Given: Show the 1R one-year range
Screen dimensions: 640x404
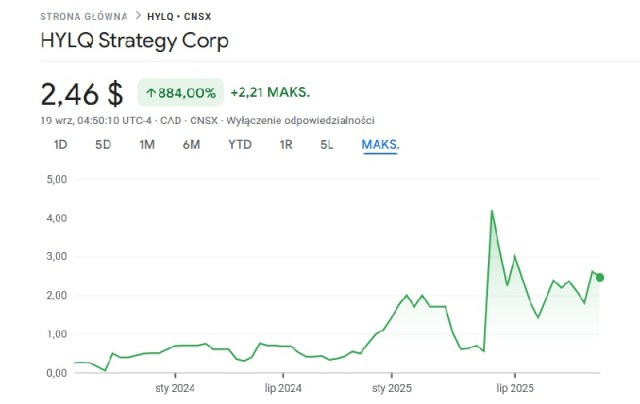Looking at the screenshot, I should [286, 144].
